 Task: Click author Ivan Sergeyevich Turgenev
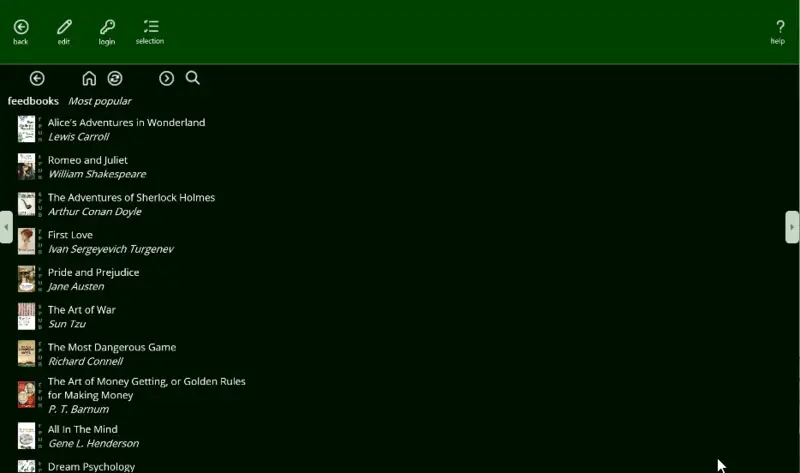click(111, 249)
